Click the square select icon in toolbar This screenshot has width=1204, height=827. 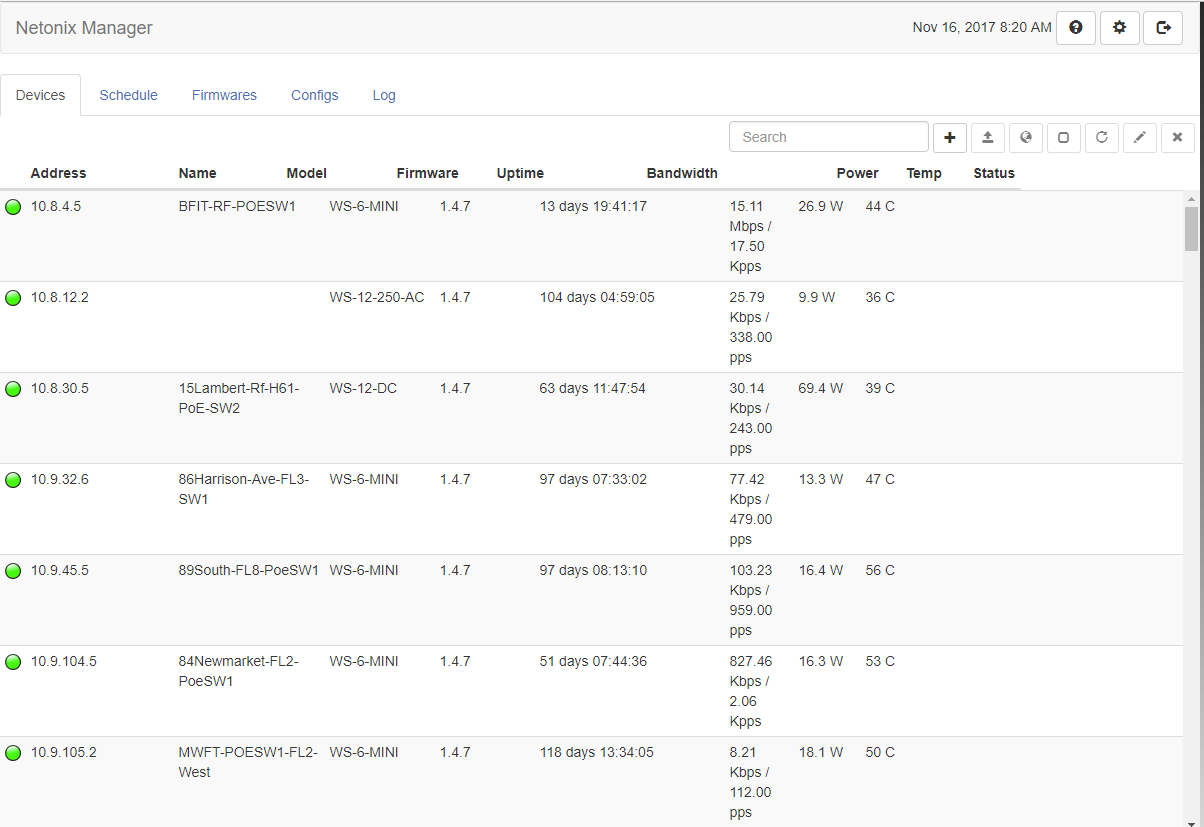1063,137
